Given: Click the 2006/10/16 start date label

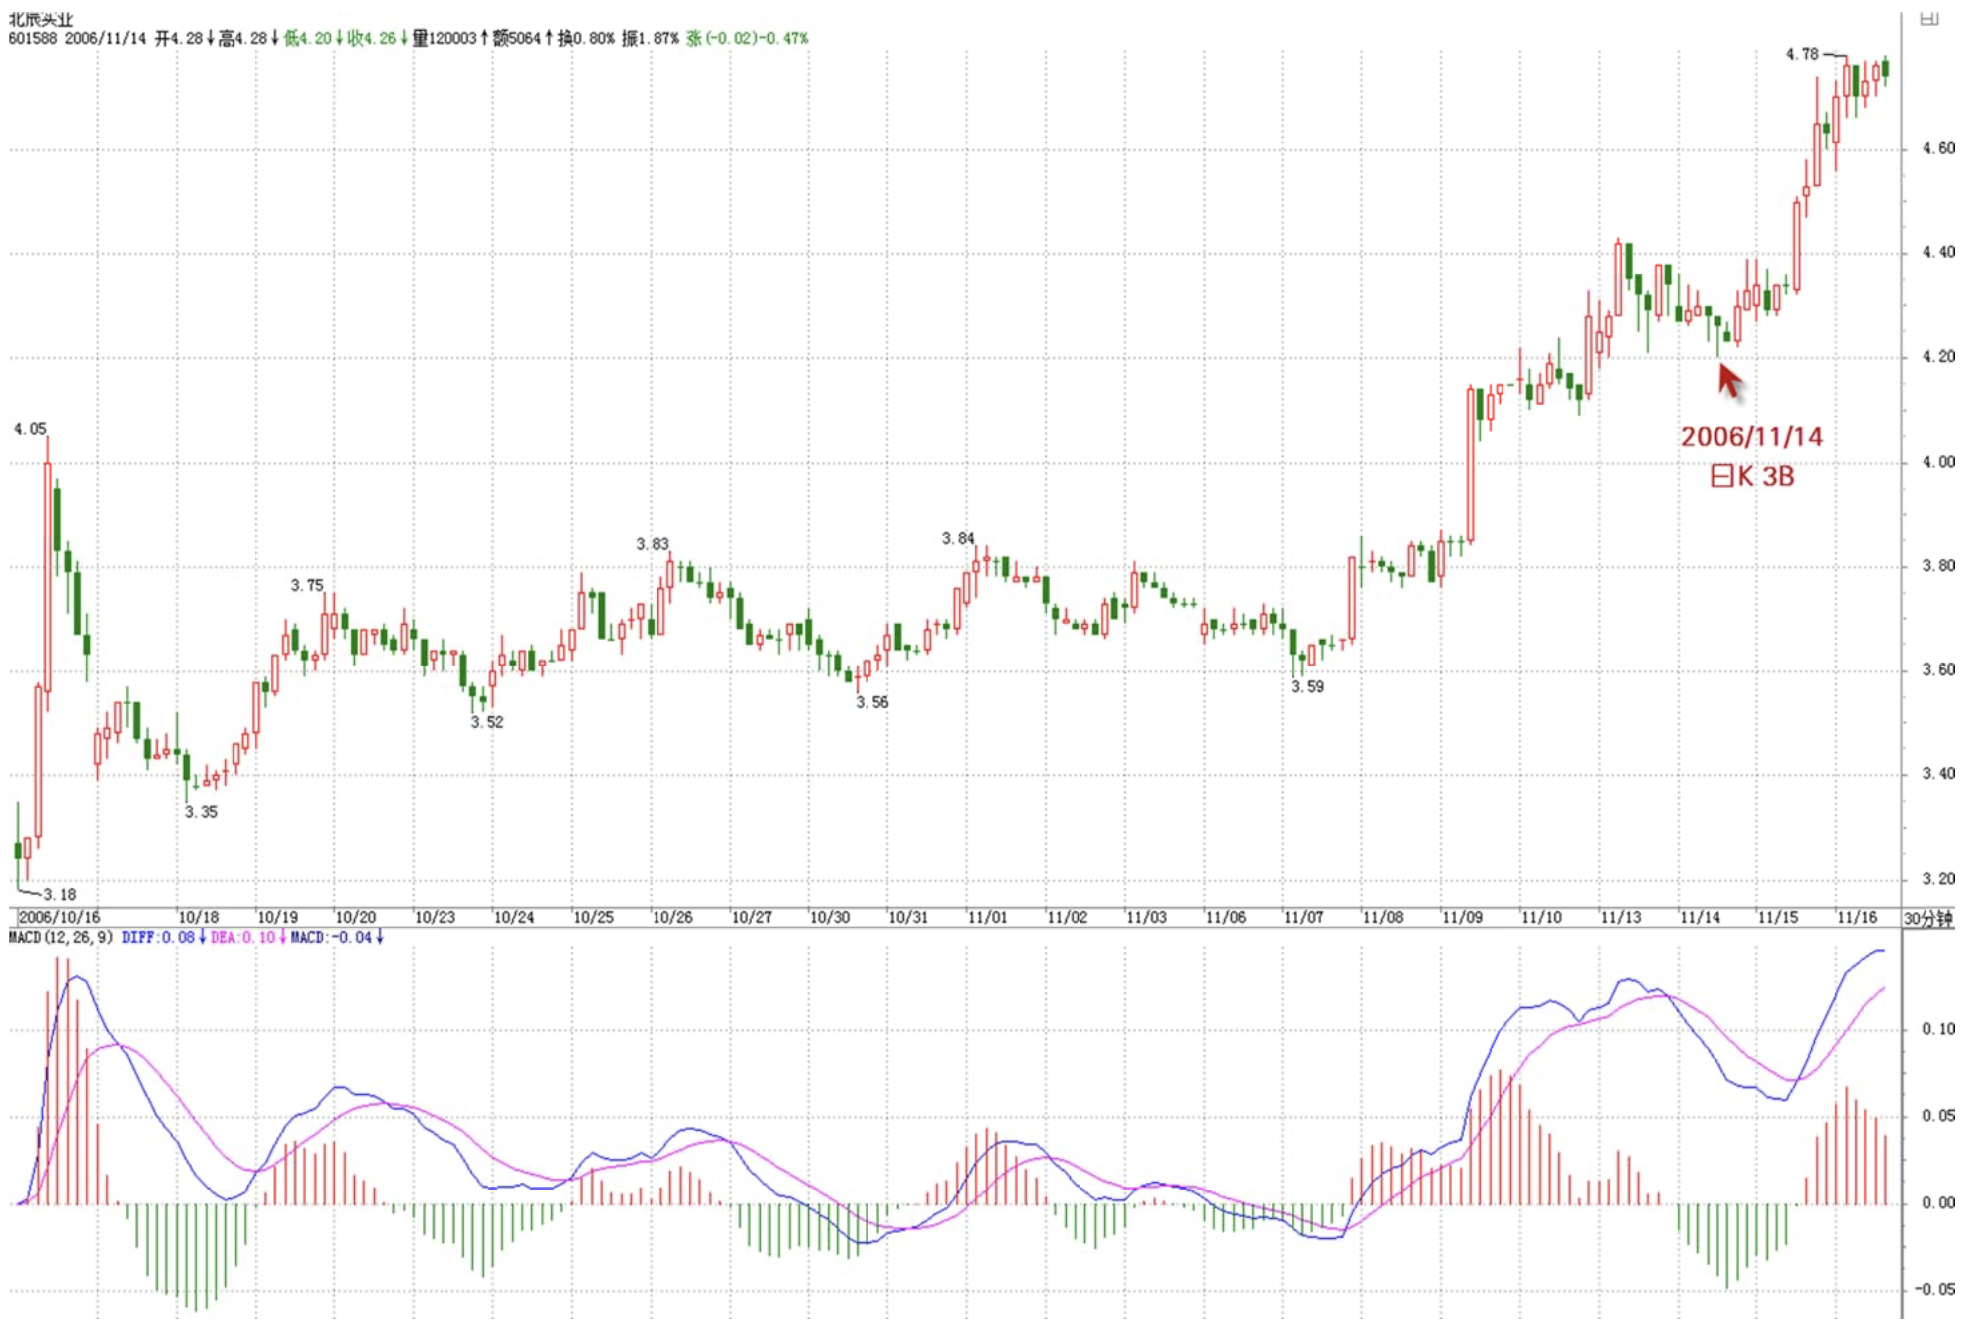Looking at the screenshot, I should [60, 918].
